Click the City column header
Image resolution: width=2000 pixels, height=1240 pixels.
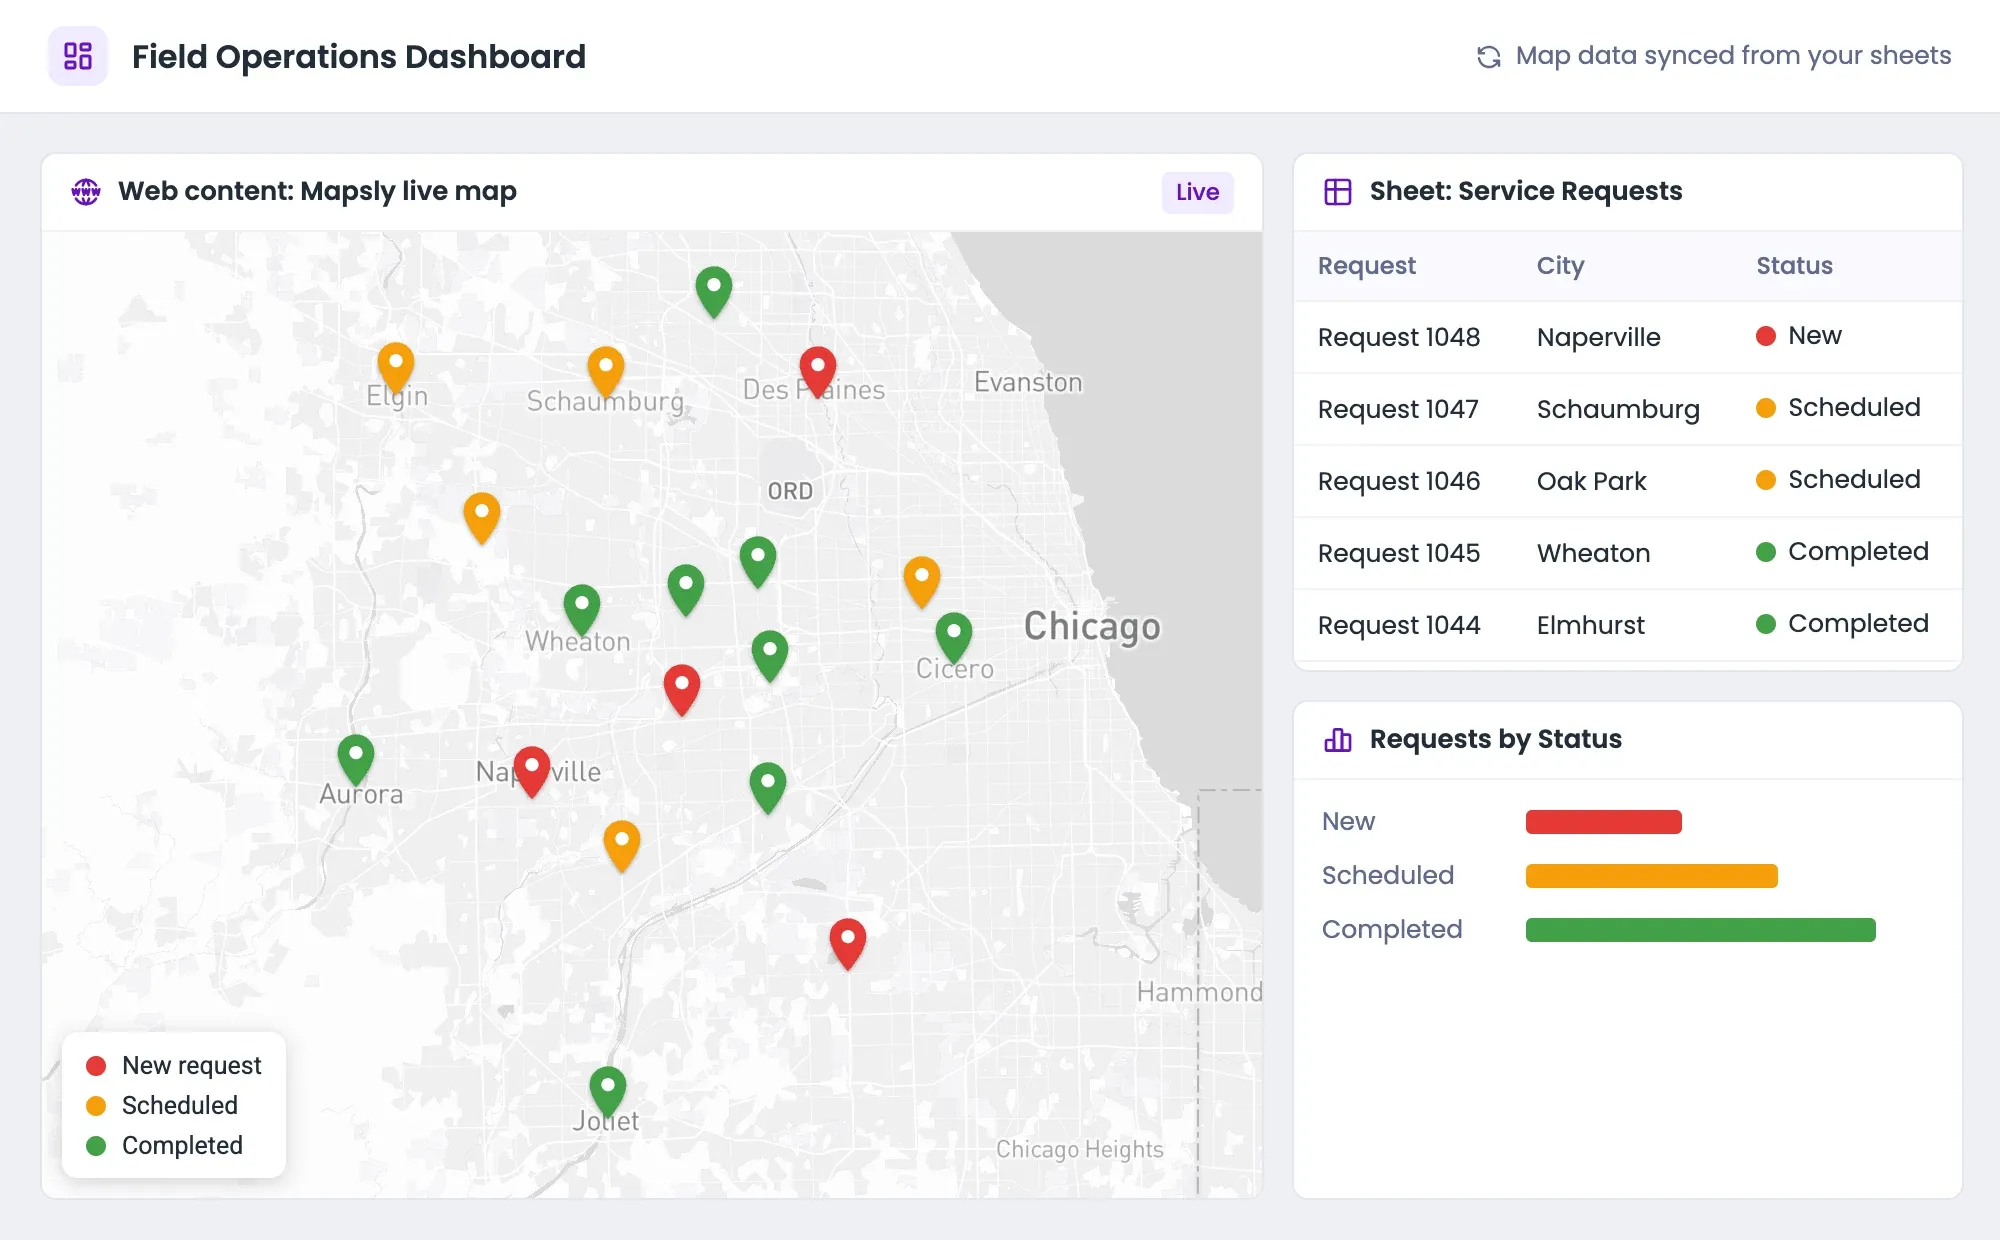pos(1560,266)
